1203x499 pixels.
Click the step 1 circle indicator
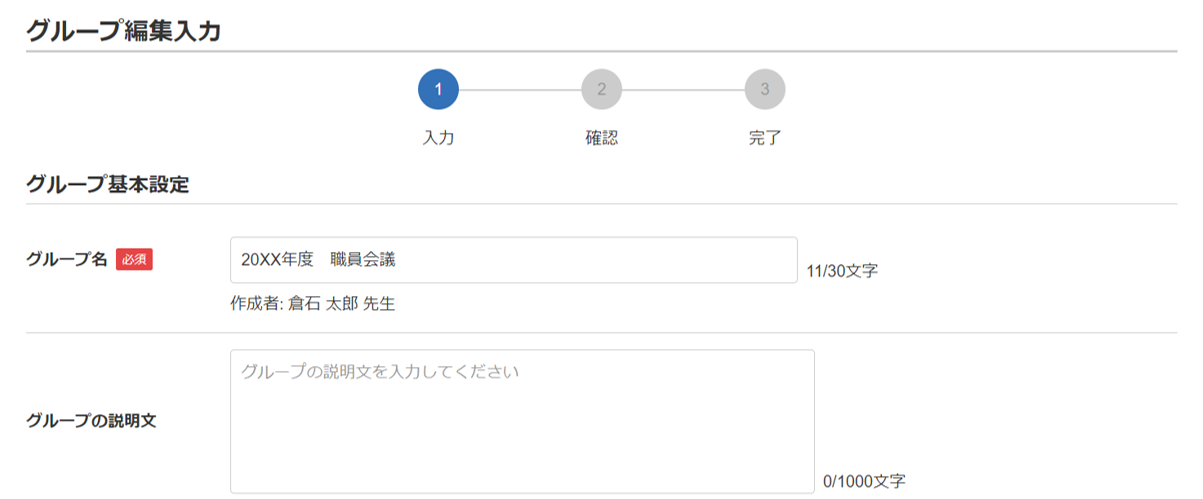coord(438,89)
